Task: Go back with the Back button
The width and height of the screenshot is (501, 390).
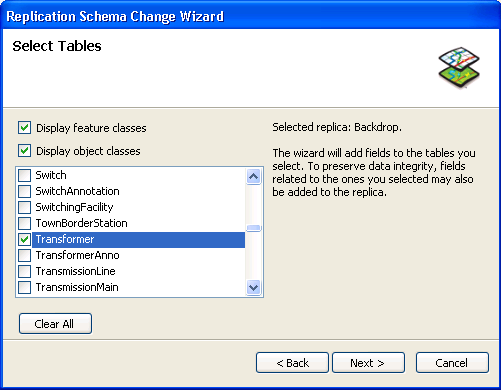Action: click(292, 363)
